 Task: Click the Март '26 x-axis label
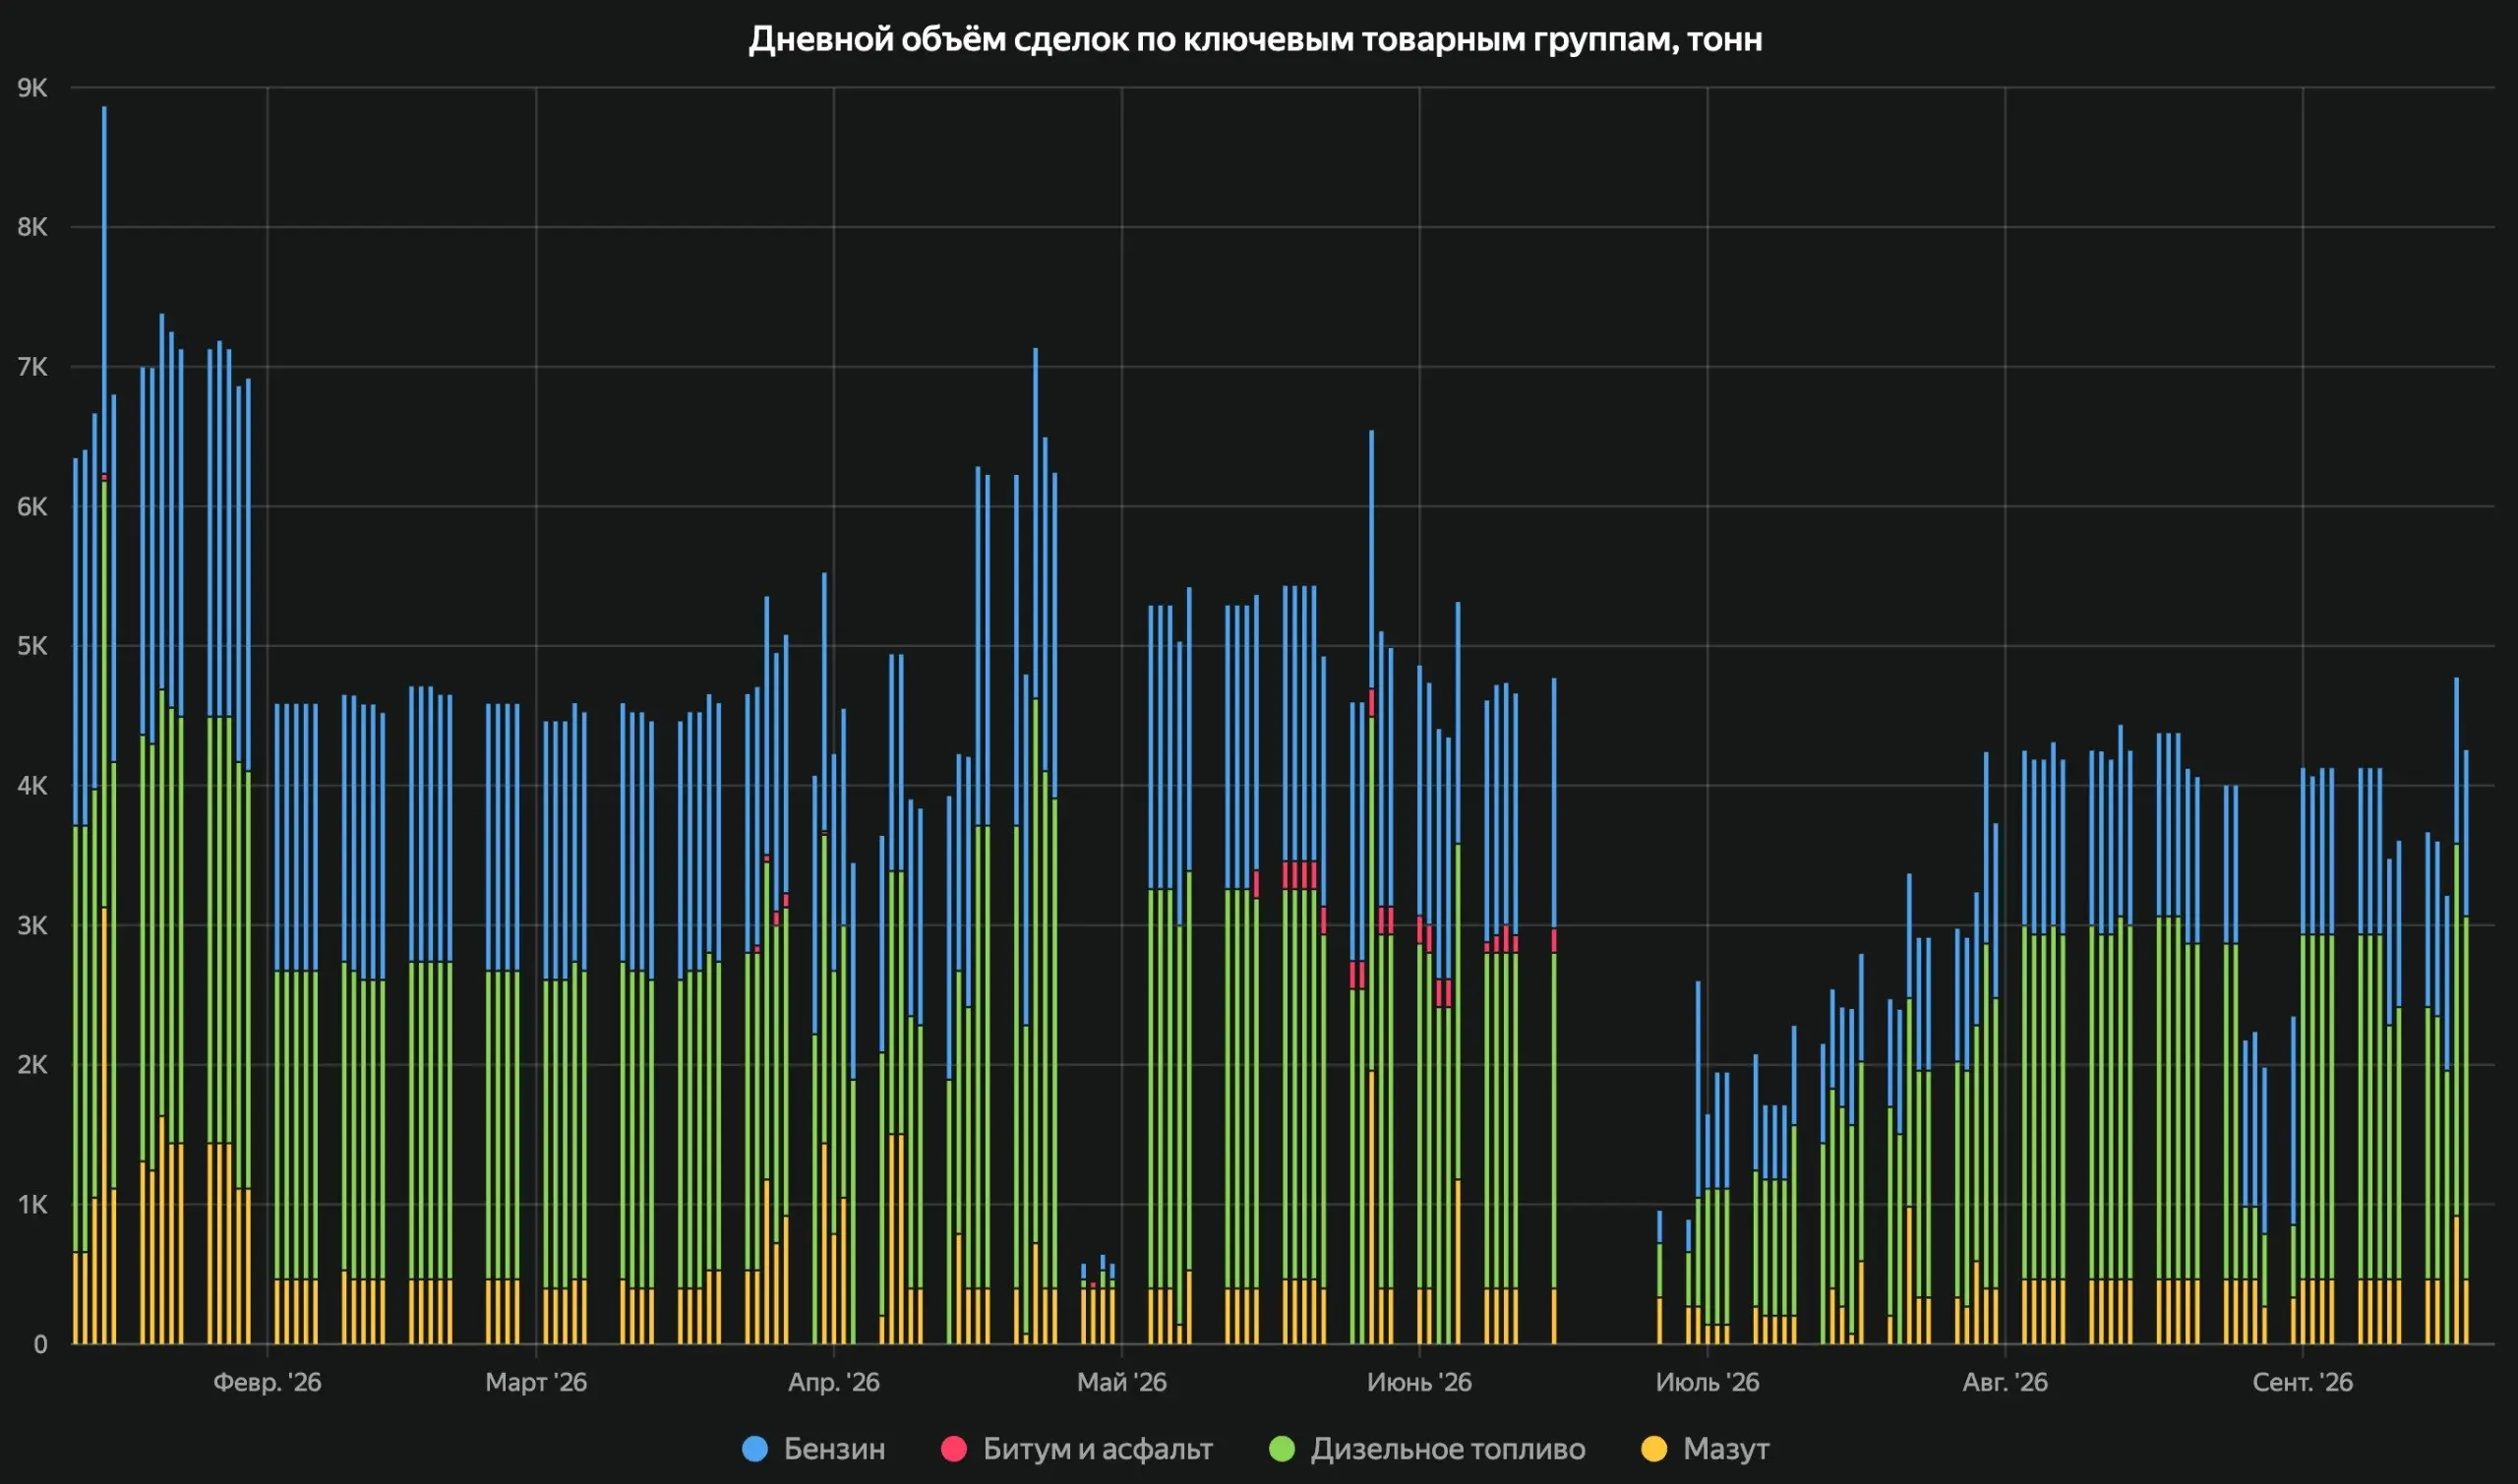point(536,1383)
